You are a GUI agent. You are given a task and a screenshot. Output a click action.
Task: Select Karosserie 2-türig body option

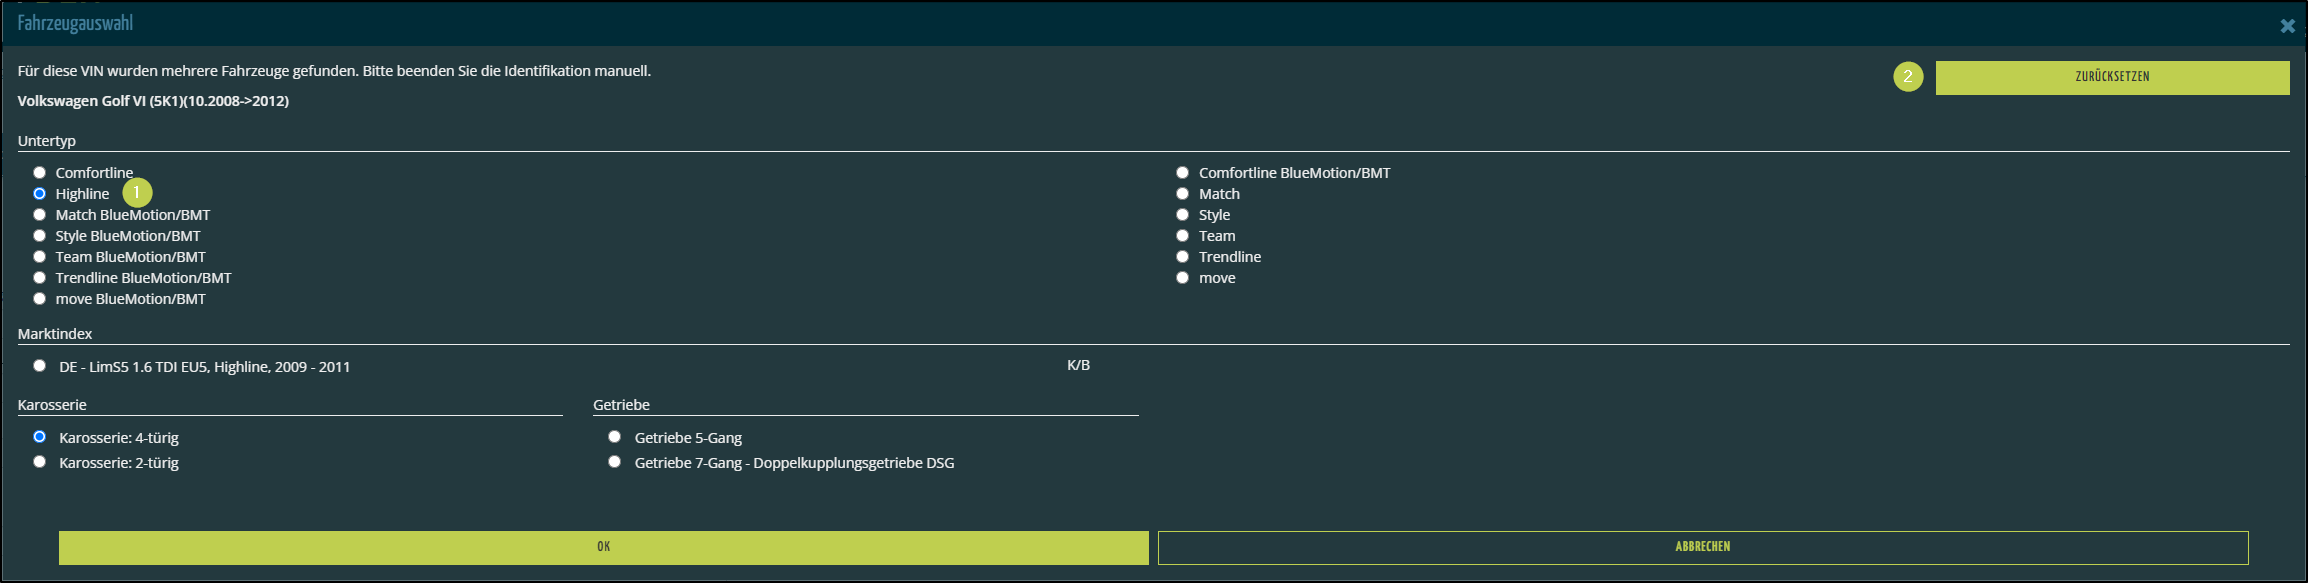[40, 462]
